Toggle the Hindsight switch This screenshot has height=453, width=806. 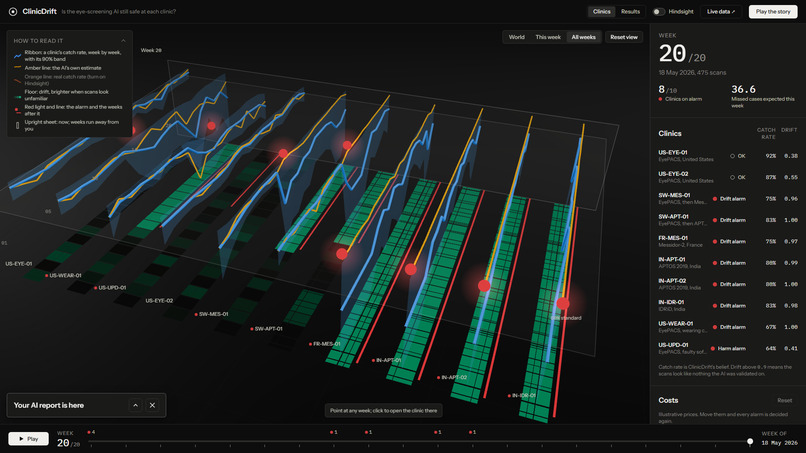coord(658,11)
